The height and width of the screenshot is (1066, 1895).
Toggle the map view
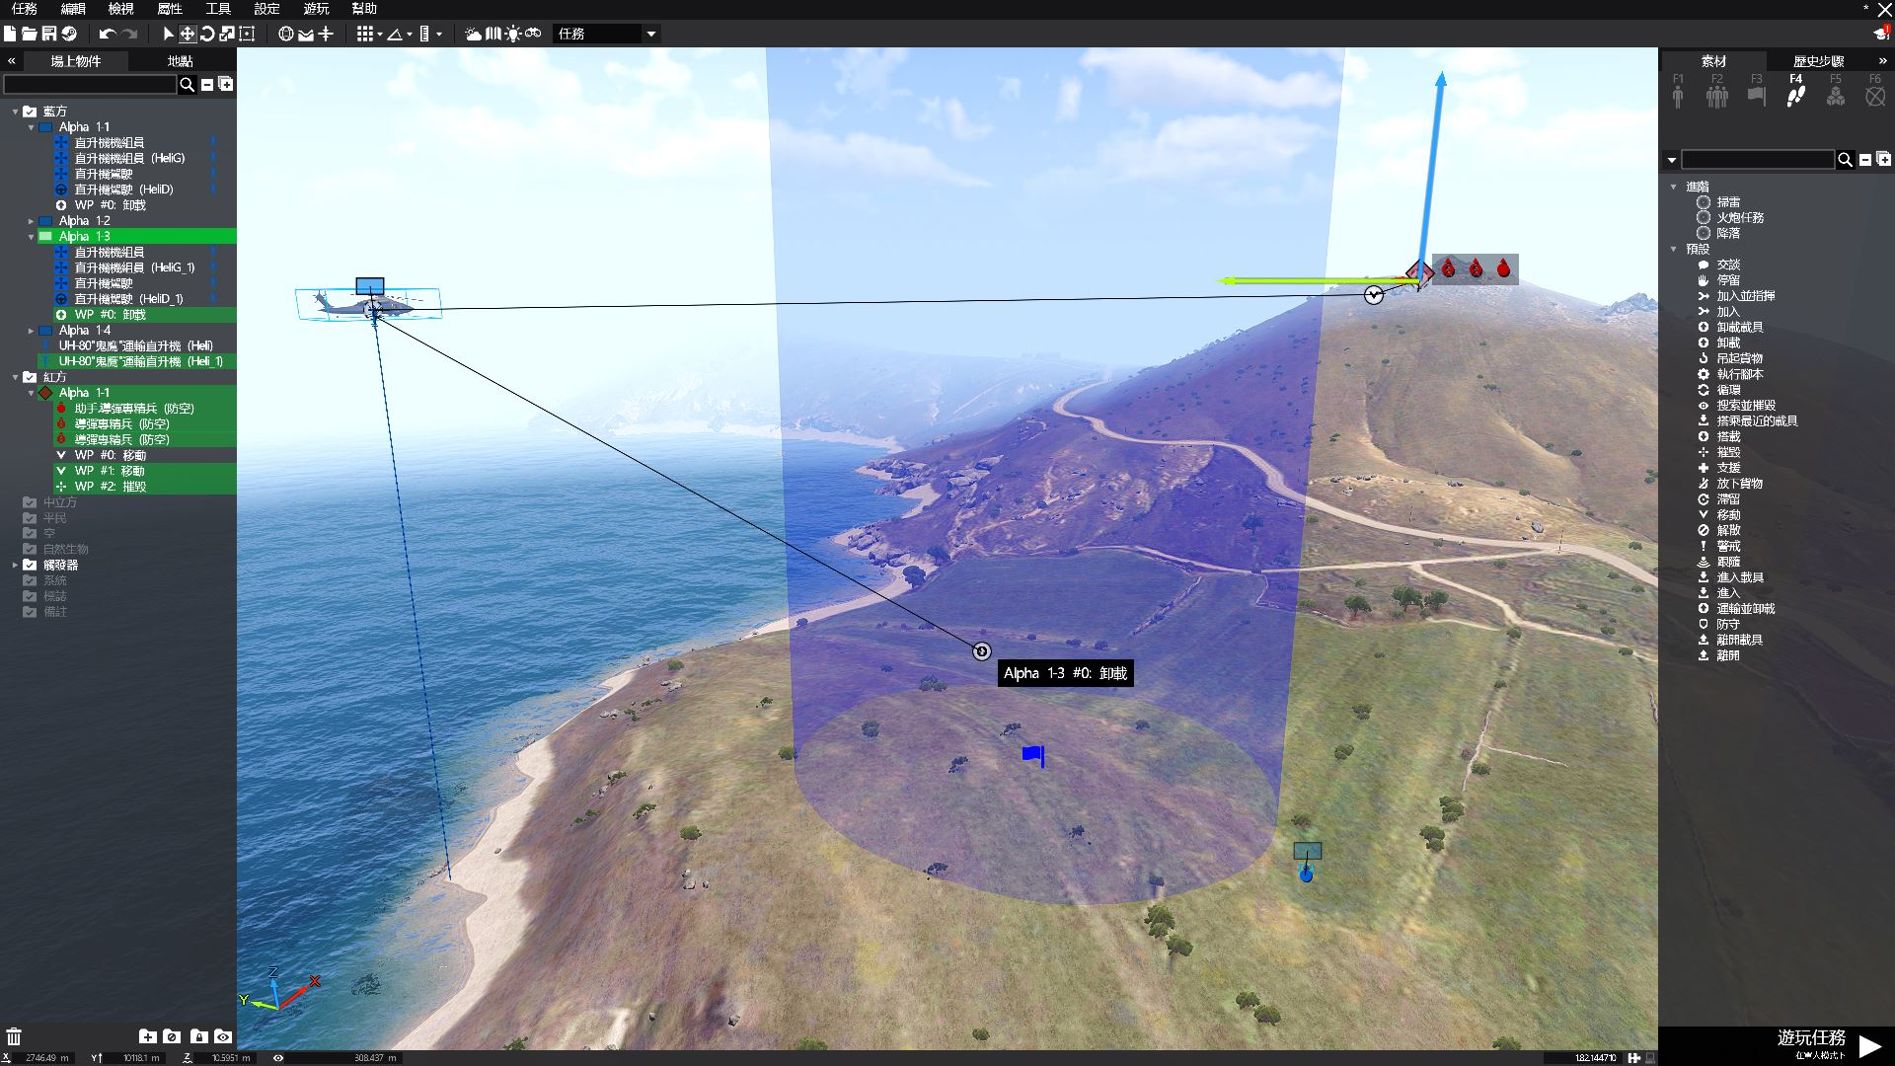pyautogui.click(x=494, y=33)
